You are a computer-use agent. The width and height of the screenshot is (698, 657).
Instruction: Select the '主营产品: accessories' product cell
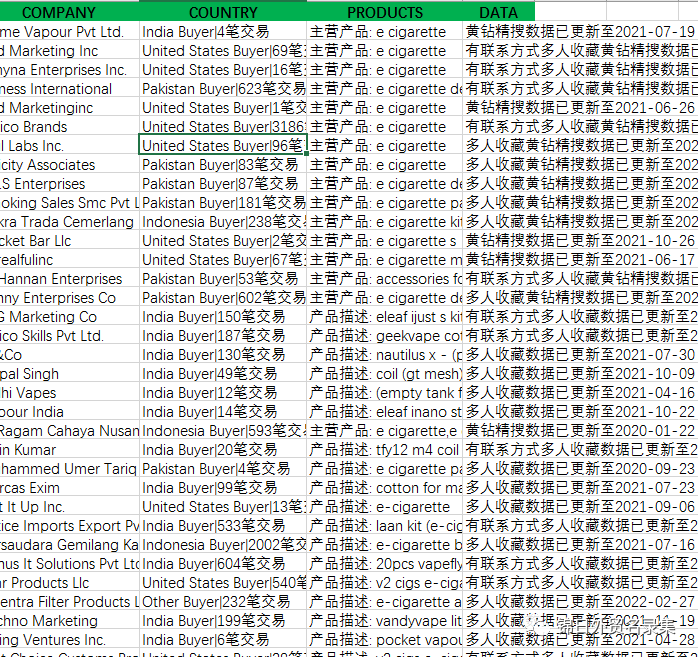(x=385, y=279)
